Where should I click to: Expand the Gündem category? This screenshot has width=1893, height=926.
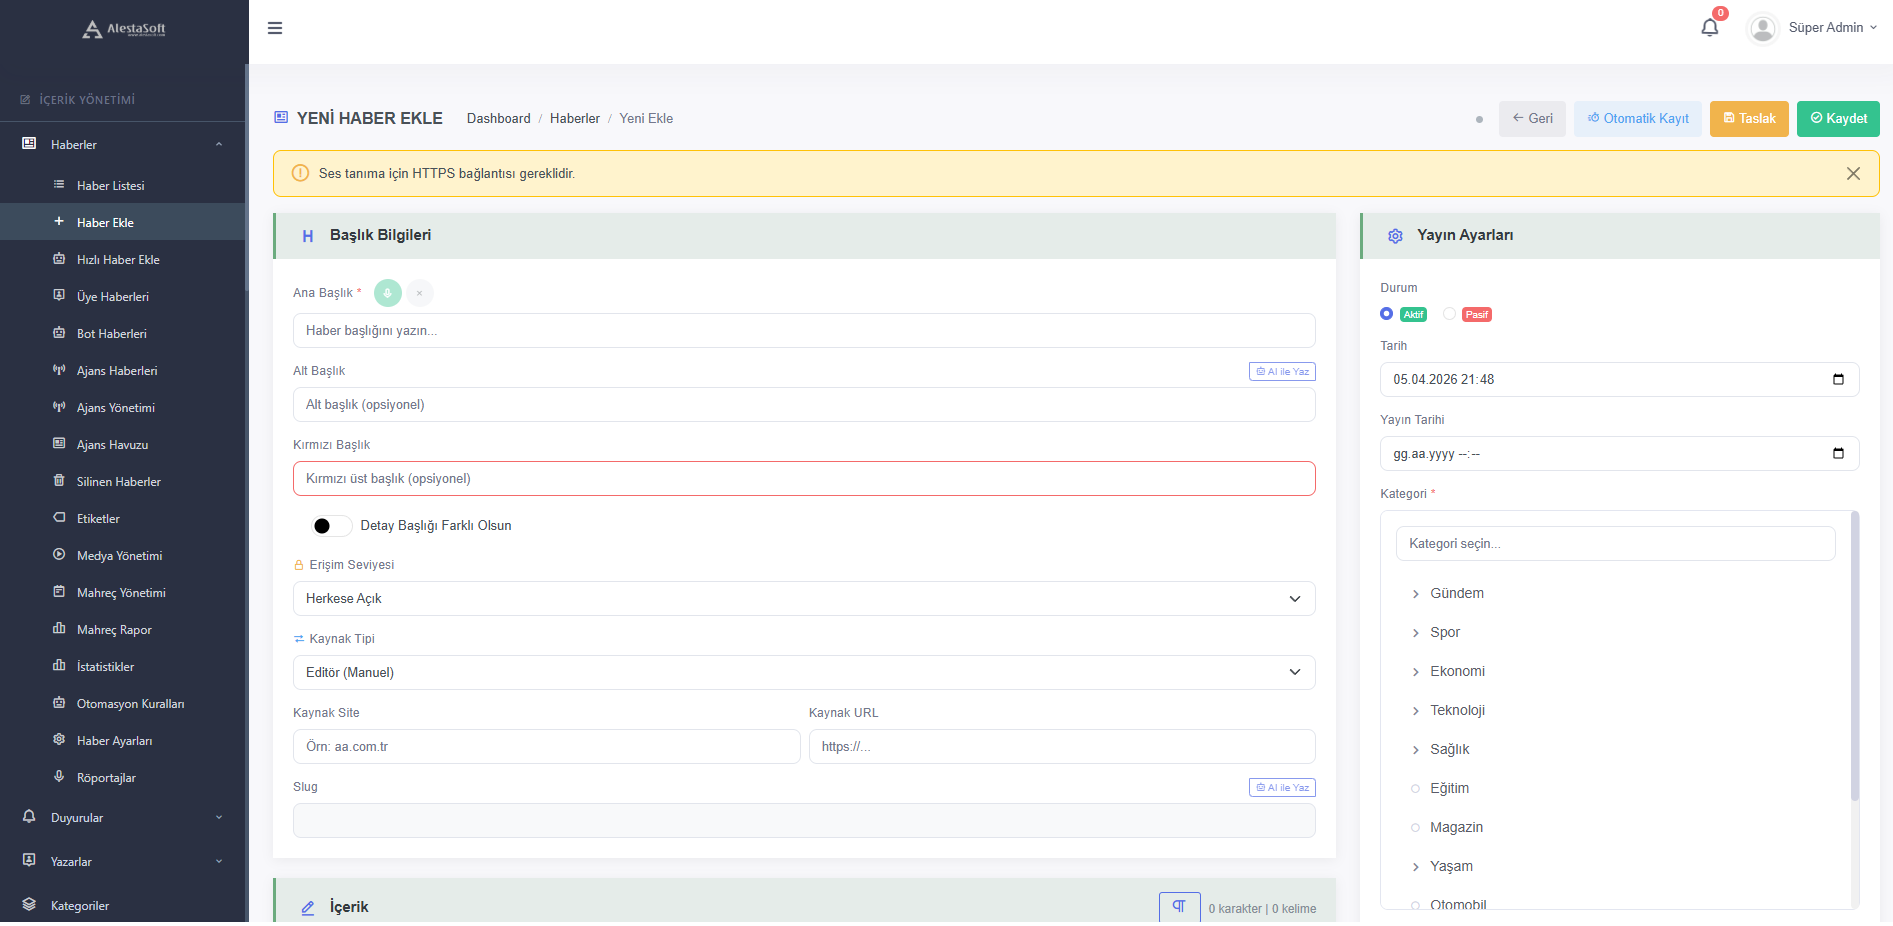pos(1415,594)
